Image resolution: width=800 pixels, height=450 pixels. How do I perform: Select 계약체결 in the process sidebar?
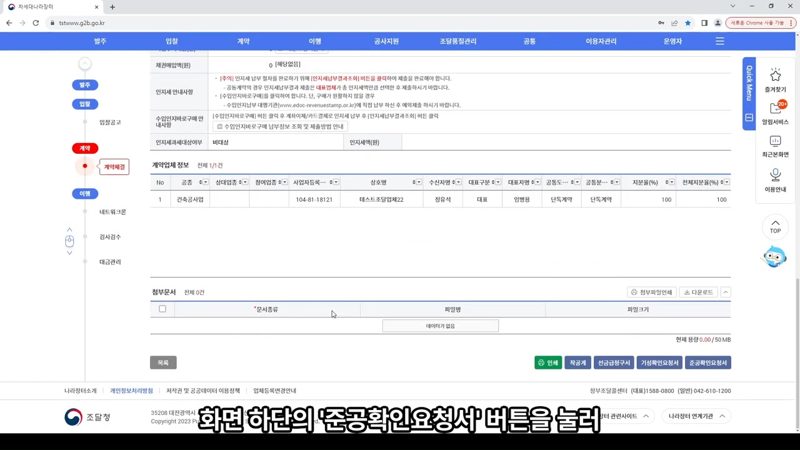tap(114, 167)
